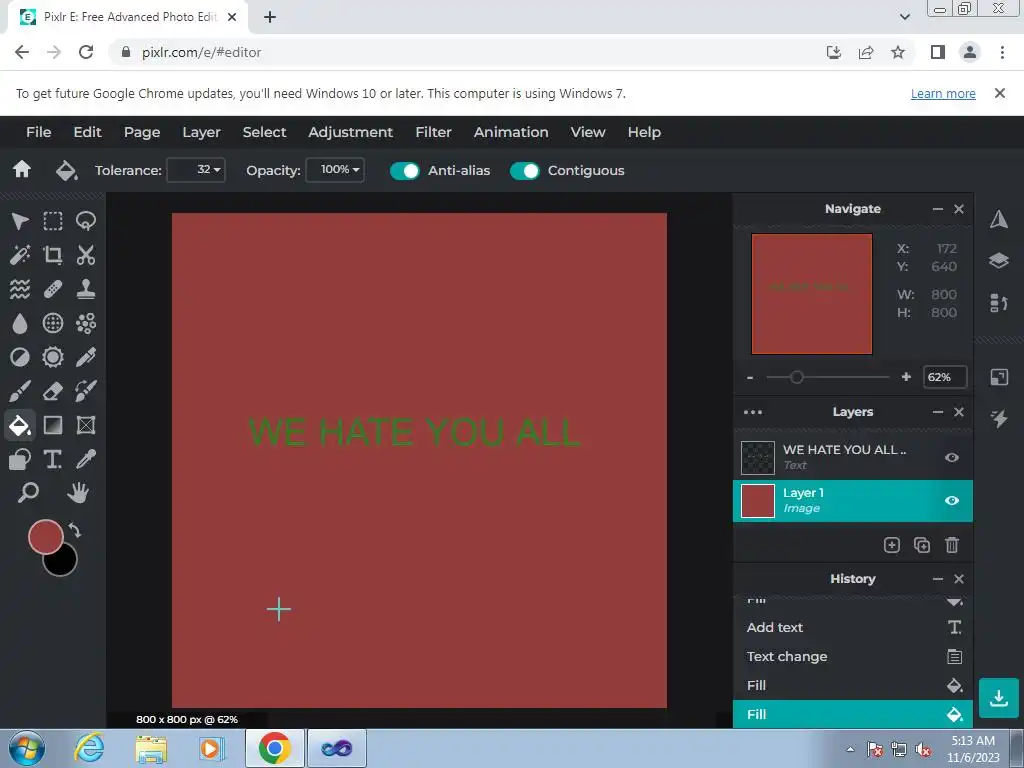Open the Tolerance dropdown

[196, 170]
